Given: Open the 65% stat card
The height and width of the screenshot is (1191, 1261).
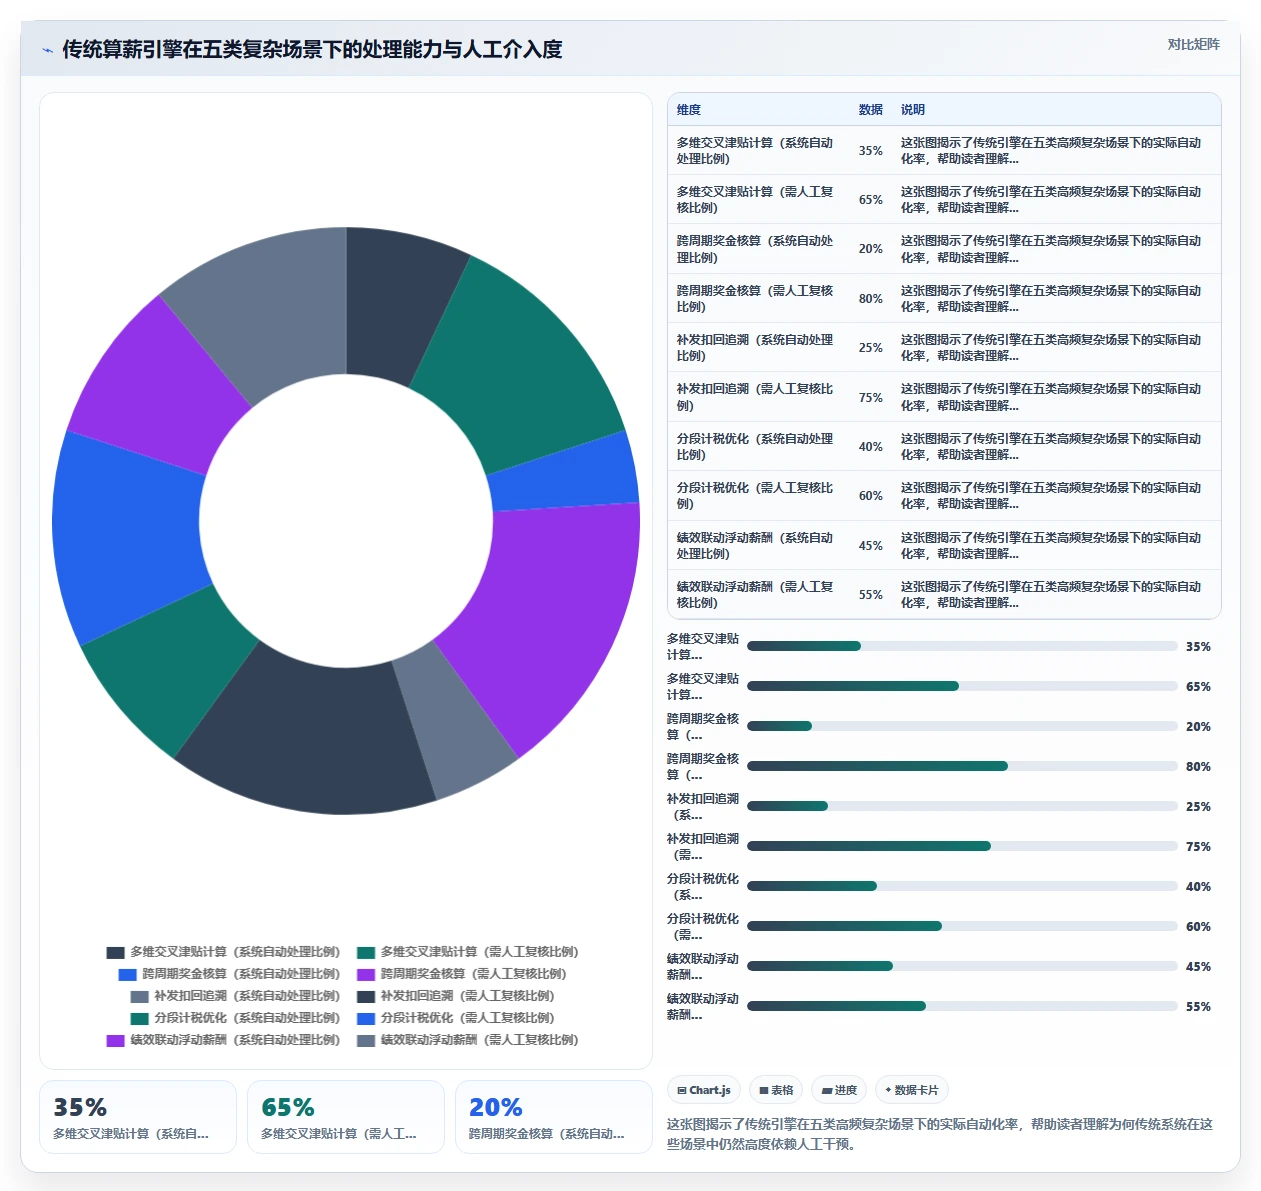Looking at the screenshot, I should (346, 1117).
